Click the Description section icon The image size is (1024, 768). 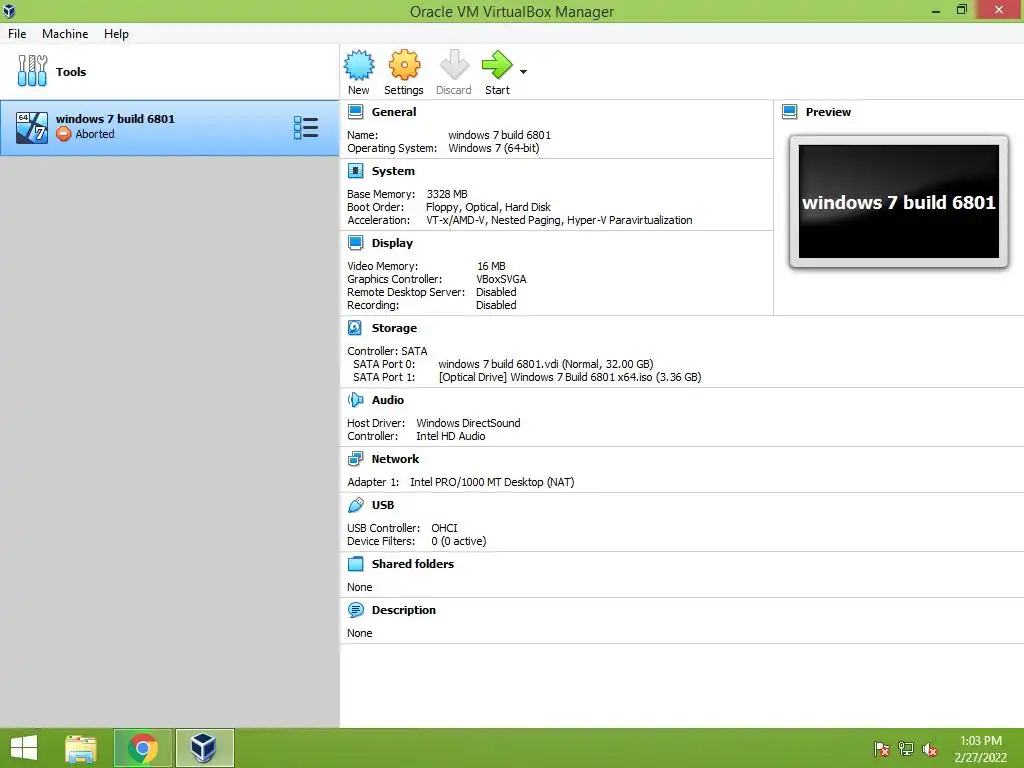point(355,610)
